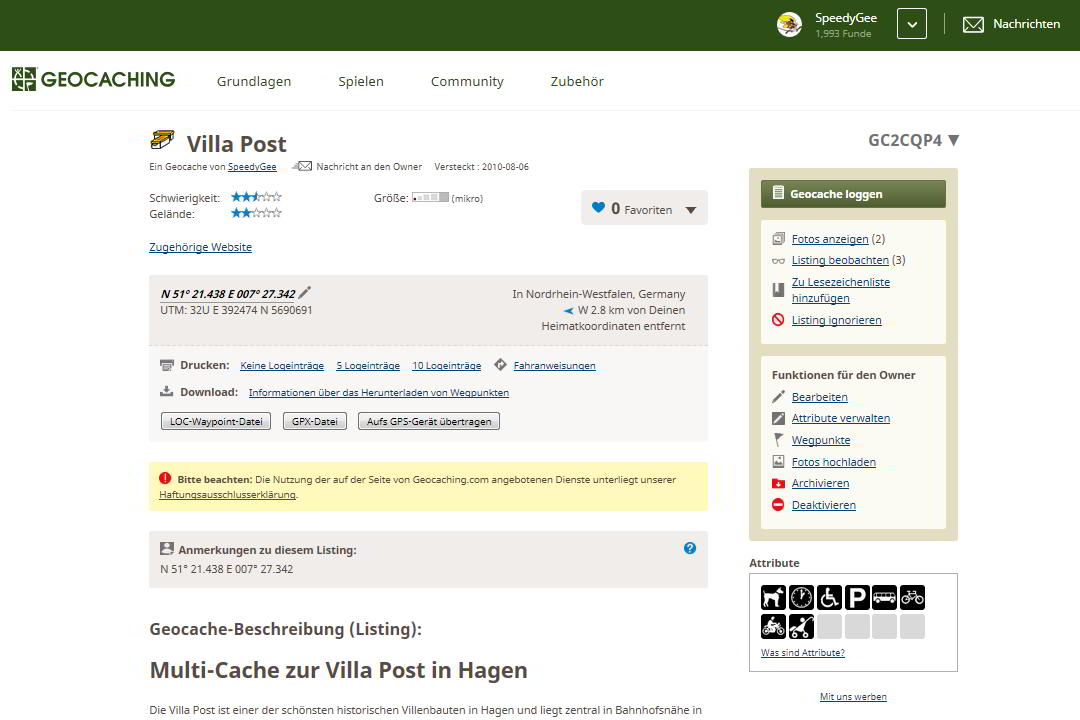Open the blue help question mark icon
Viewport: 1080px width, 720px height.
point(689,548)
